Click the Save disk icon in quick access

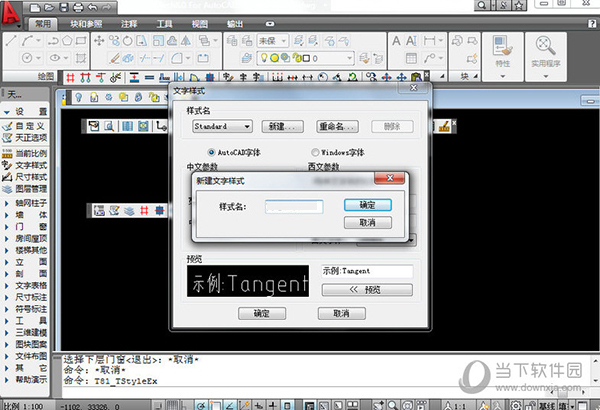pos(64,7)
